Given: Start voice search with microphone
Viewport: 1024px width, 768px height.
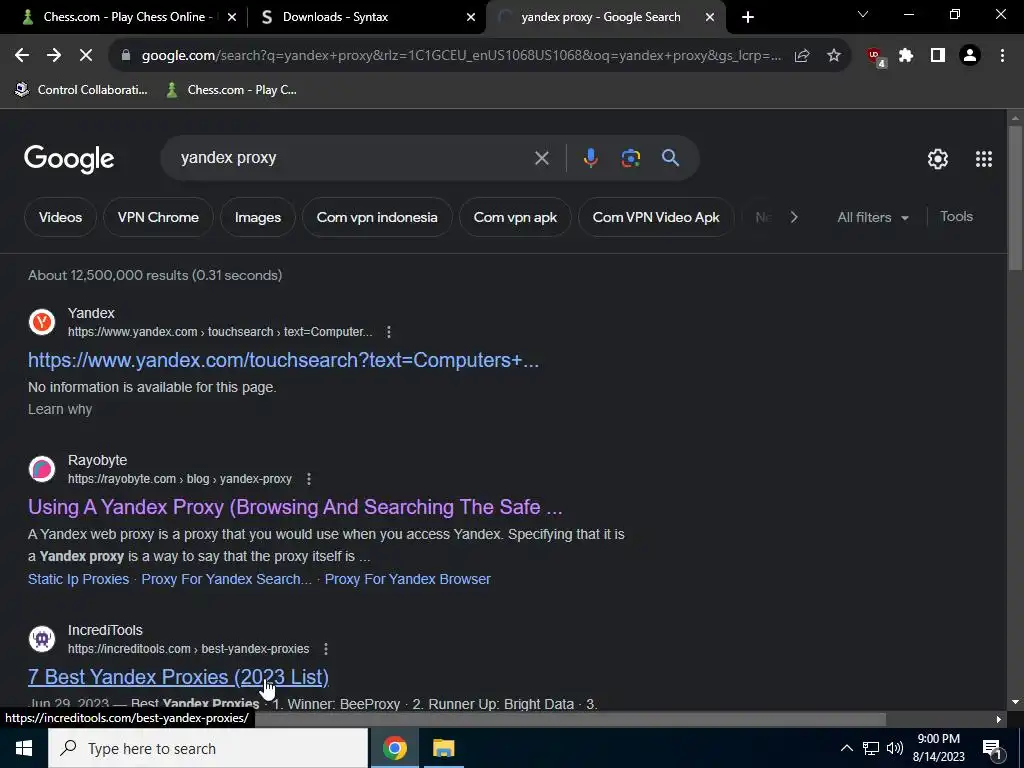Looking at the screenshot, I should [x=590, y=158].
